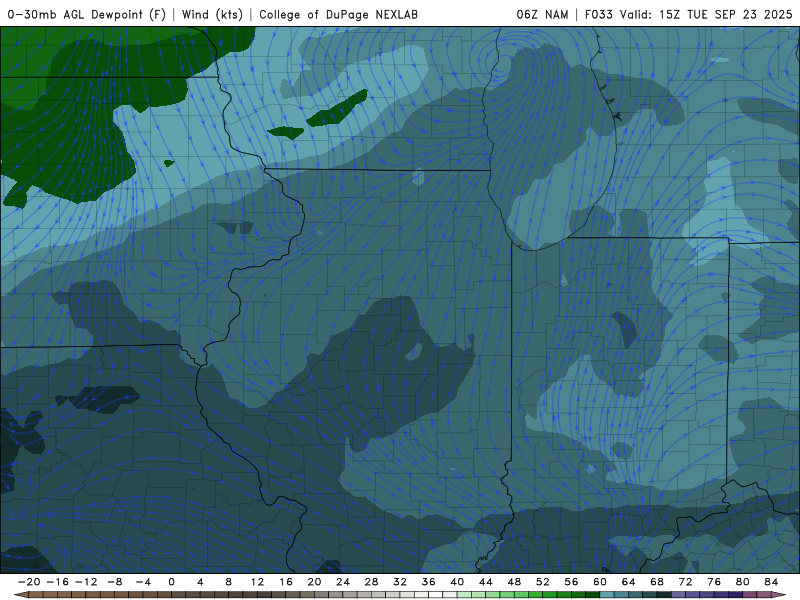Click the '06Z NAM' model run label
Screen dimensions: 800x600
point(542,14)
